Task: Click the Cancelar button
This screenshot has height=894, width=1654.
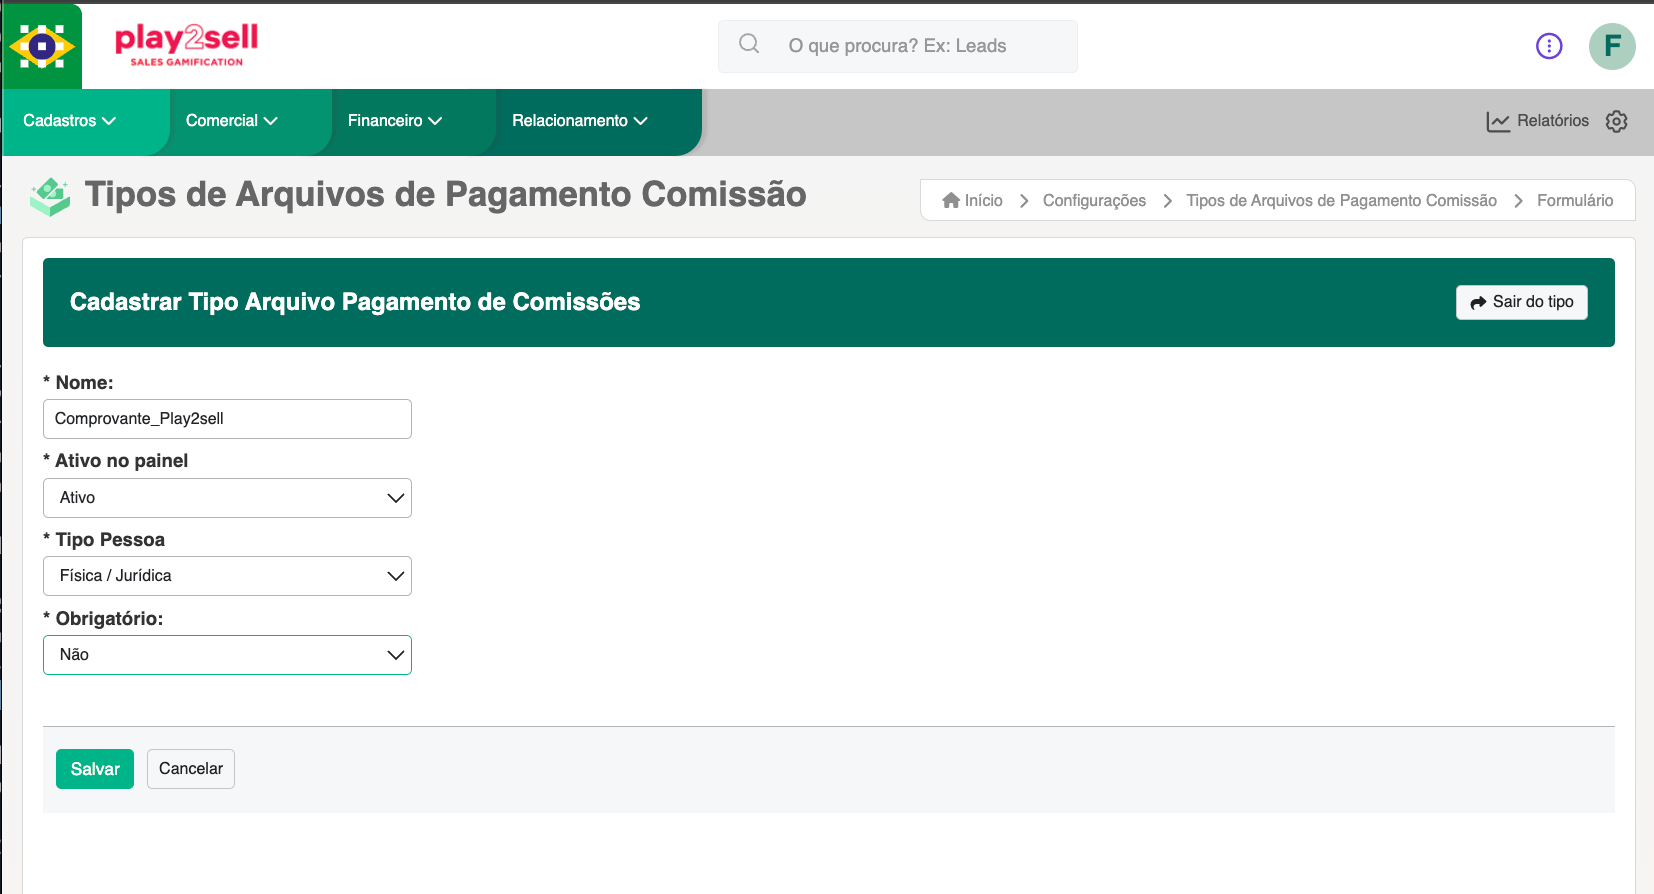Action: coord(191,769)
